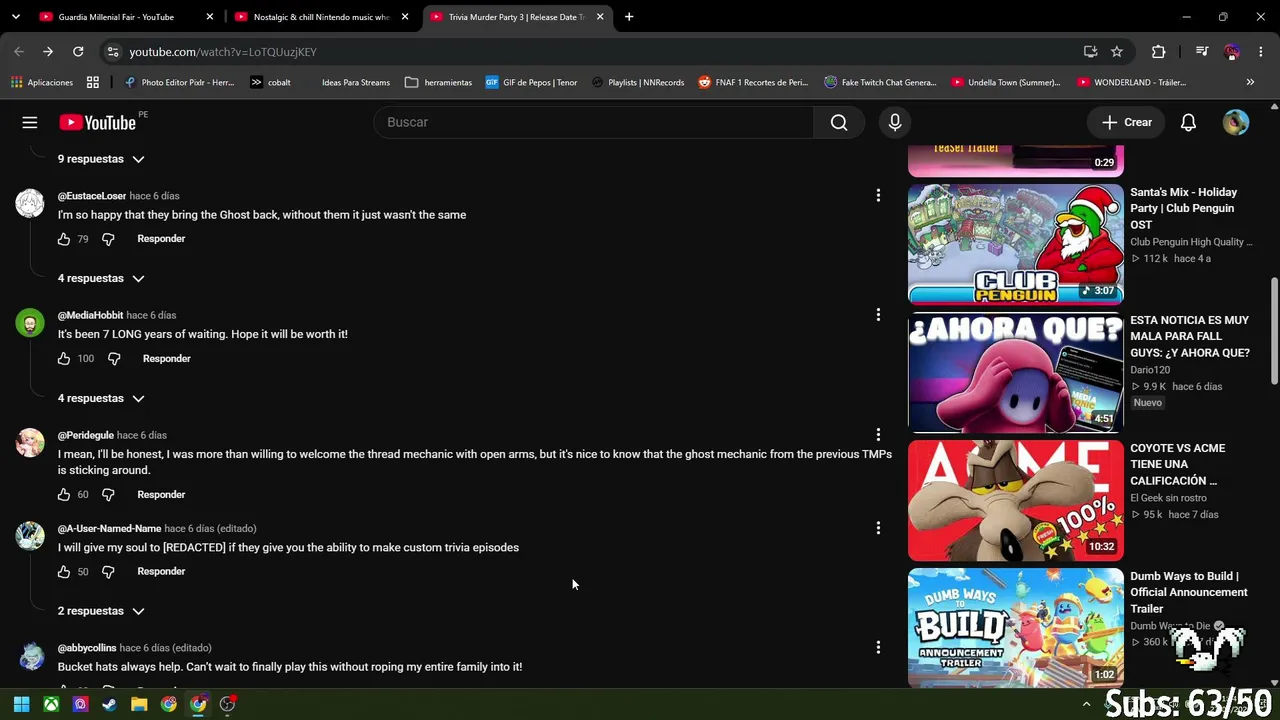This screenshot has height=720, width=1280.
Task: Reply to the @EustaceLoser comment
Action: (161, 239)
